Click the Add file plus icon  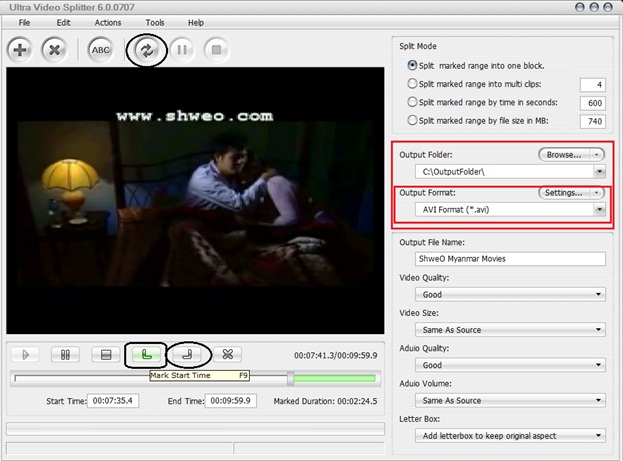(19, 50)
